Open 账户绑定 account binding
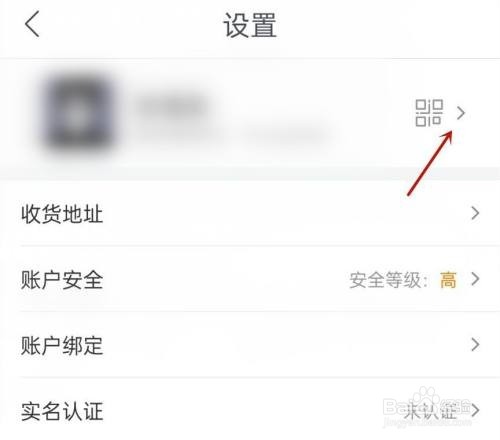 [x=250, y=345]
